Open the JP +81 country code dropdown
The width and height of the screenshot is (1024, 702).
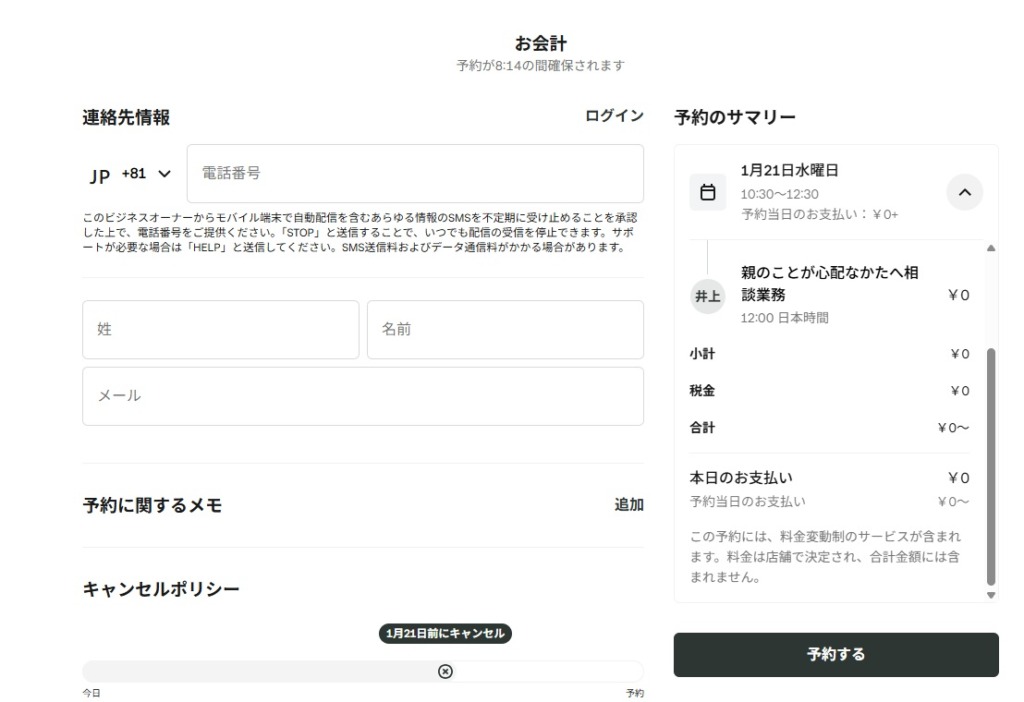coord(131,174)
